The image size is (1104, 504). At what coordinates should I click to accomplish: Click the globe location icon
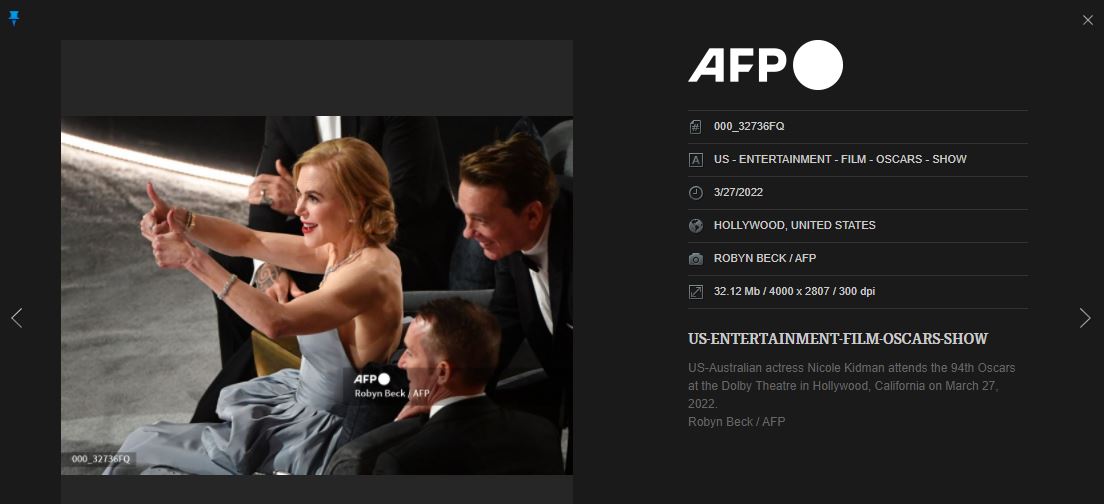[696, 226]
